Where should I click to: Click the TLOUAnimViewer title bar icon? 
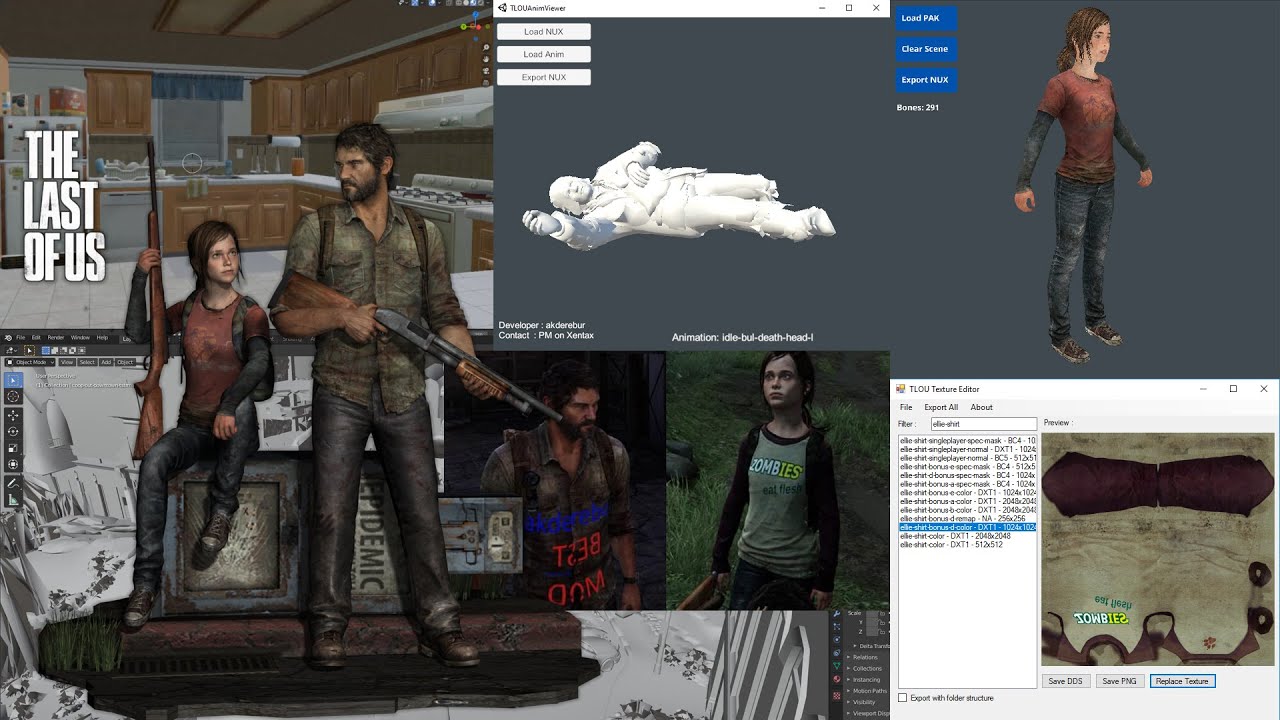coord(502,8)
